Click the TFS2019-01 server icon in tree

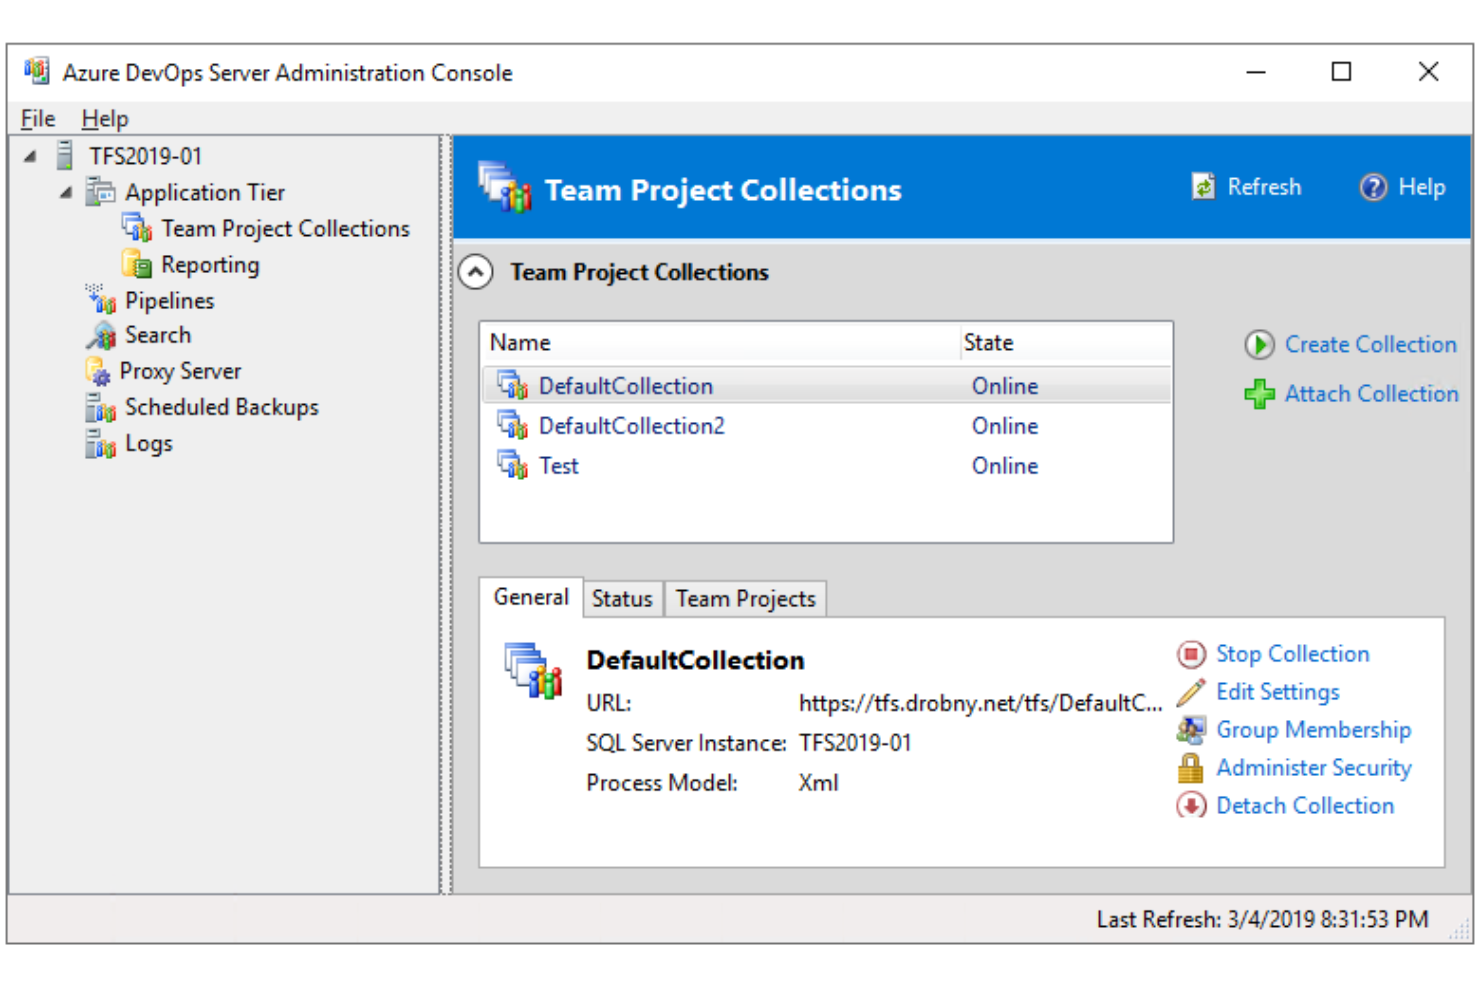tap(65, 155)
